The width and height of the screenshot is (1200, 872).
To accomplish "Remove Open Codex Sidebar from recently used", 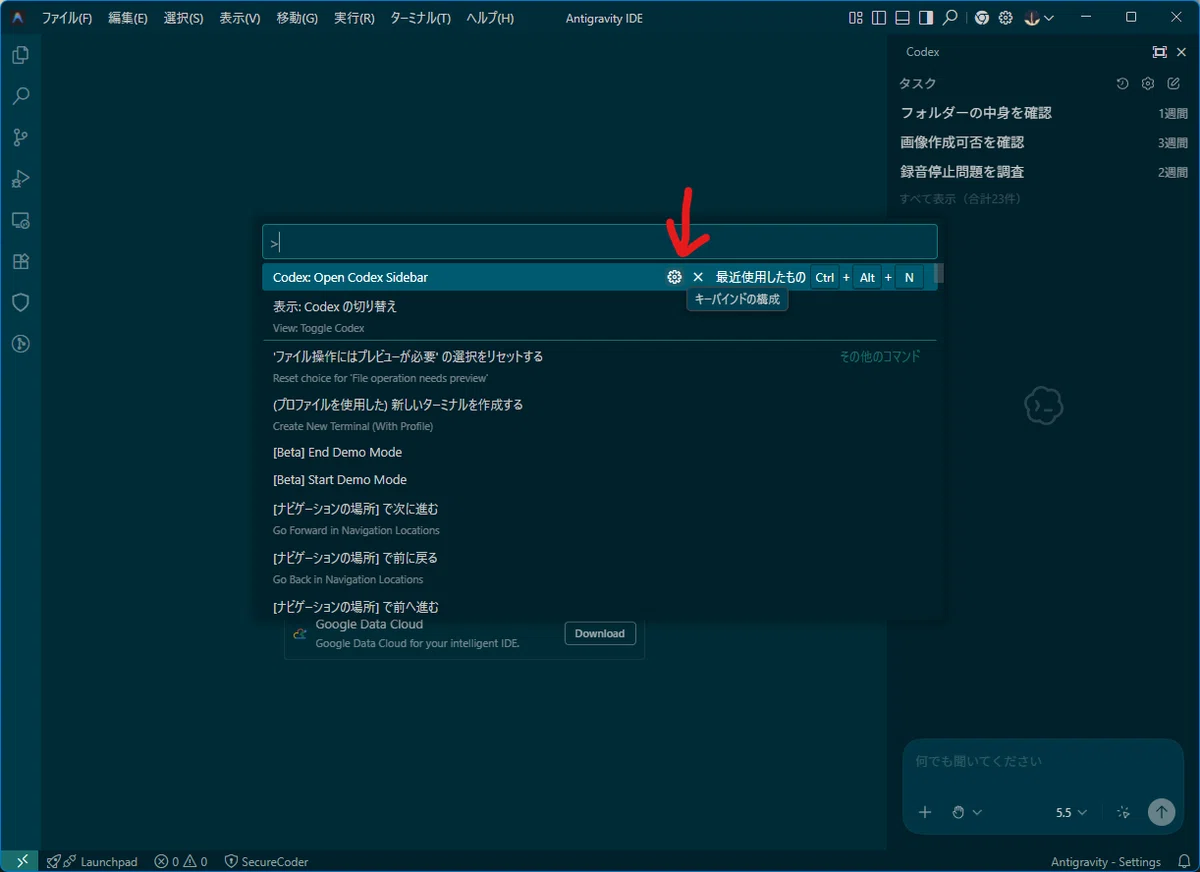I will (x=698, y=277).
